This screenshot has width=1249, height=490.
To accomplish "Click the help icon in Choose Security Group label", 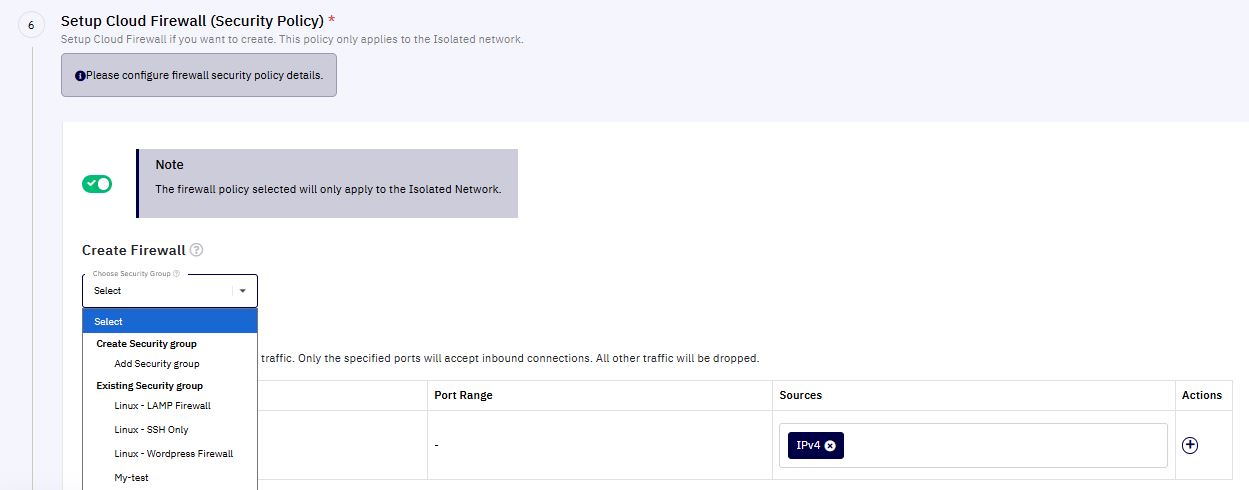I will (x=176, y=273).
